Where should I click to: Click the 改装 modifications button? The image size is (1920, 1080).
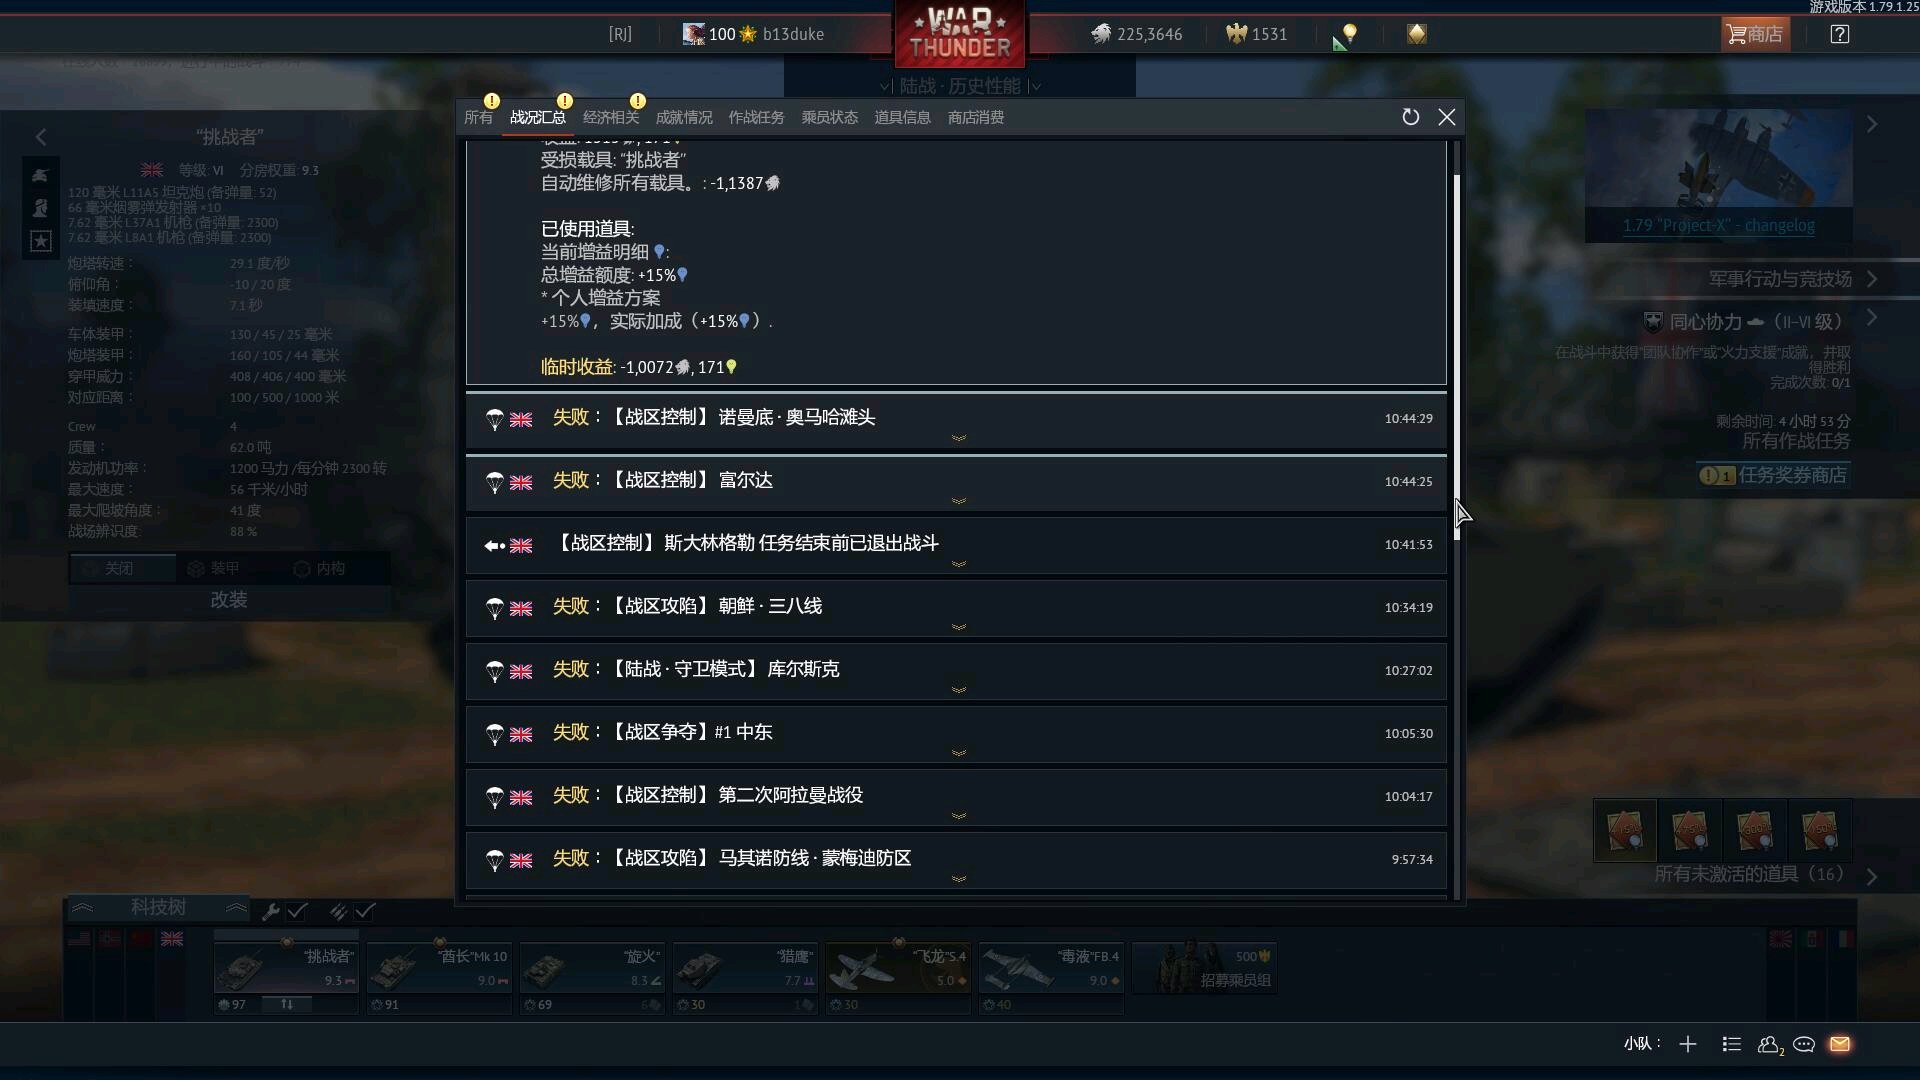click(229, 599)
